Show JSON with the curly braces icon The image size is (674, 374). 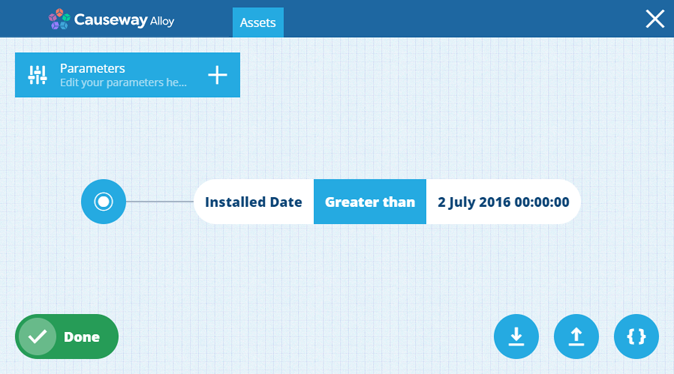point(637,337)
